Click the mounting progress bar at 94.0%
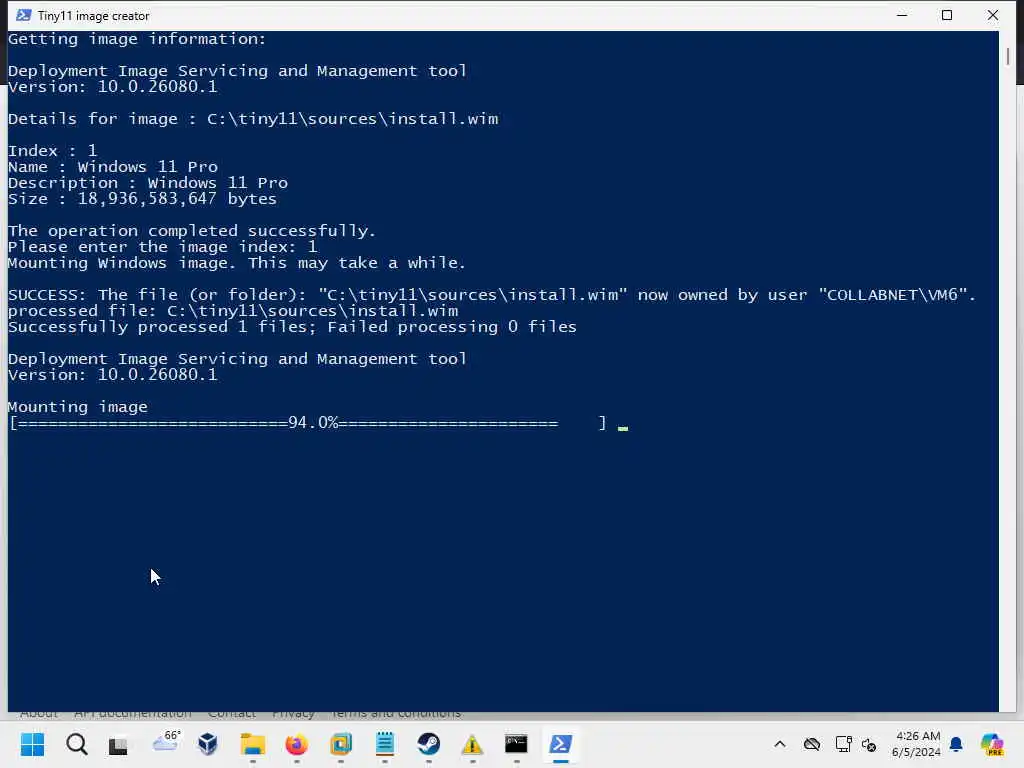 pyautogui.click(x=308, y=423)
